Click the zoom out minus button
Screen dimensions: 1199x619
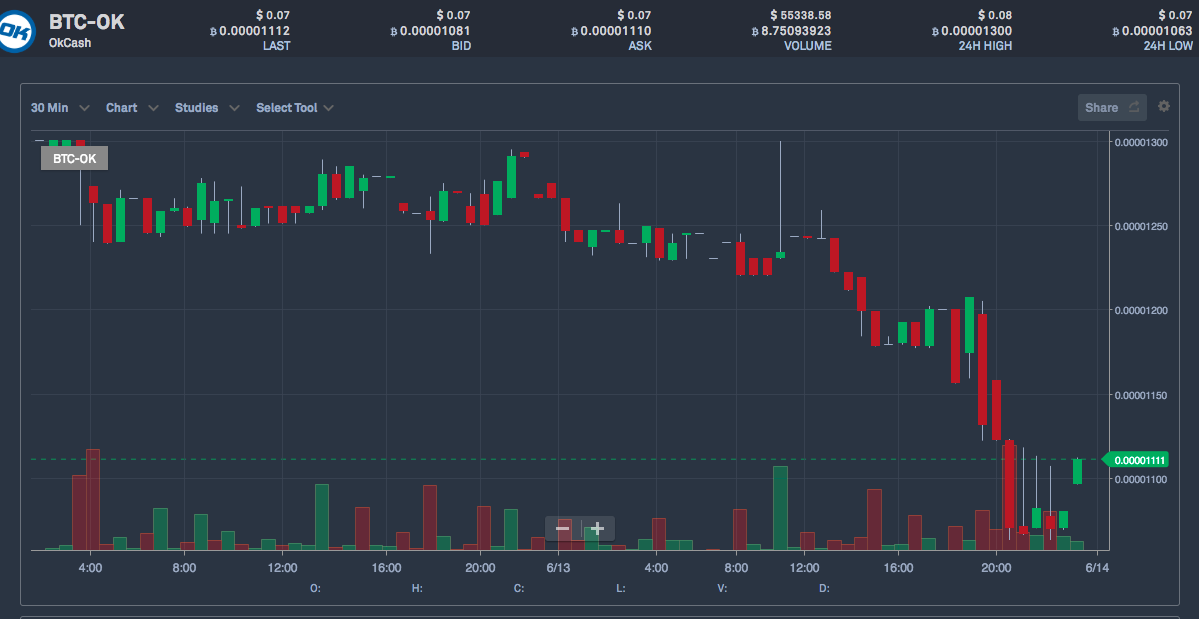[563, 528]
